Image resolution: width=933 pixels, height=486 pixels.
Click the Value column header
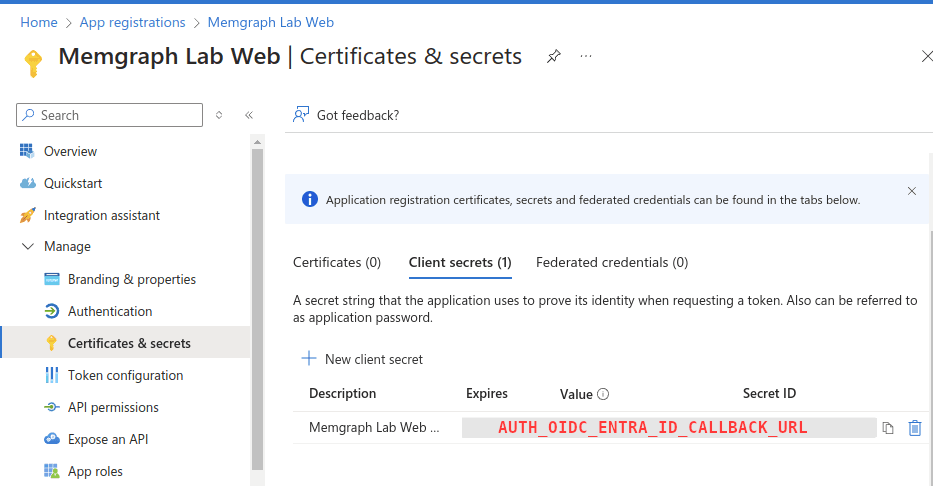pyautogui.click(x=576, y=394)
